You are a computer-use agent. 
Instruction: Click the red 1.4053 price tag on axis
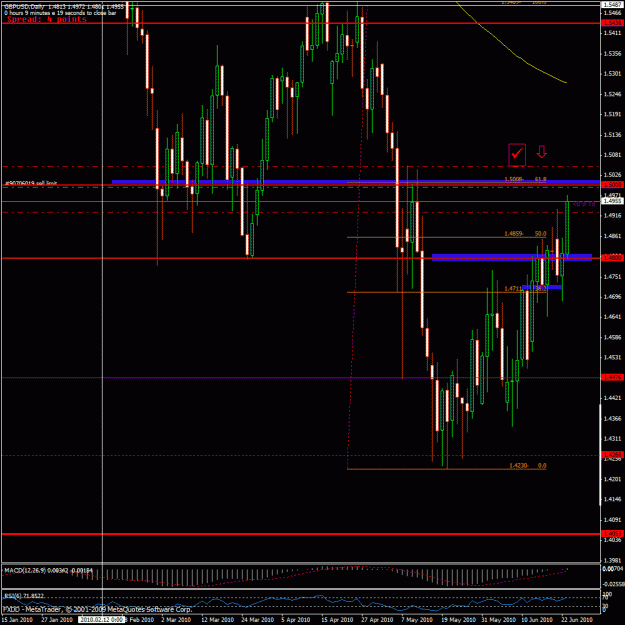pyautogui.click(x=613, y=534)
